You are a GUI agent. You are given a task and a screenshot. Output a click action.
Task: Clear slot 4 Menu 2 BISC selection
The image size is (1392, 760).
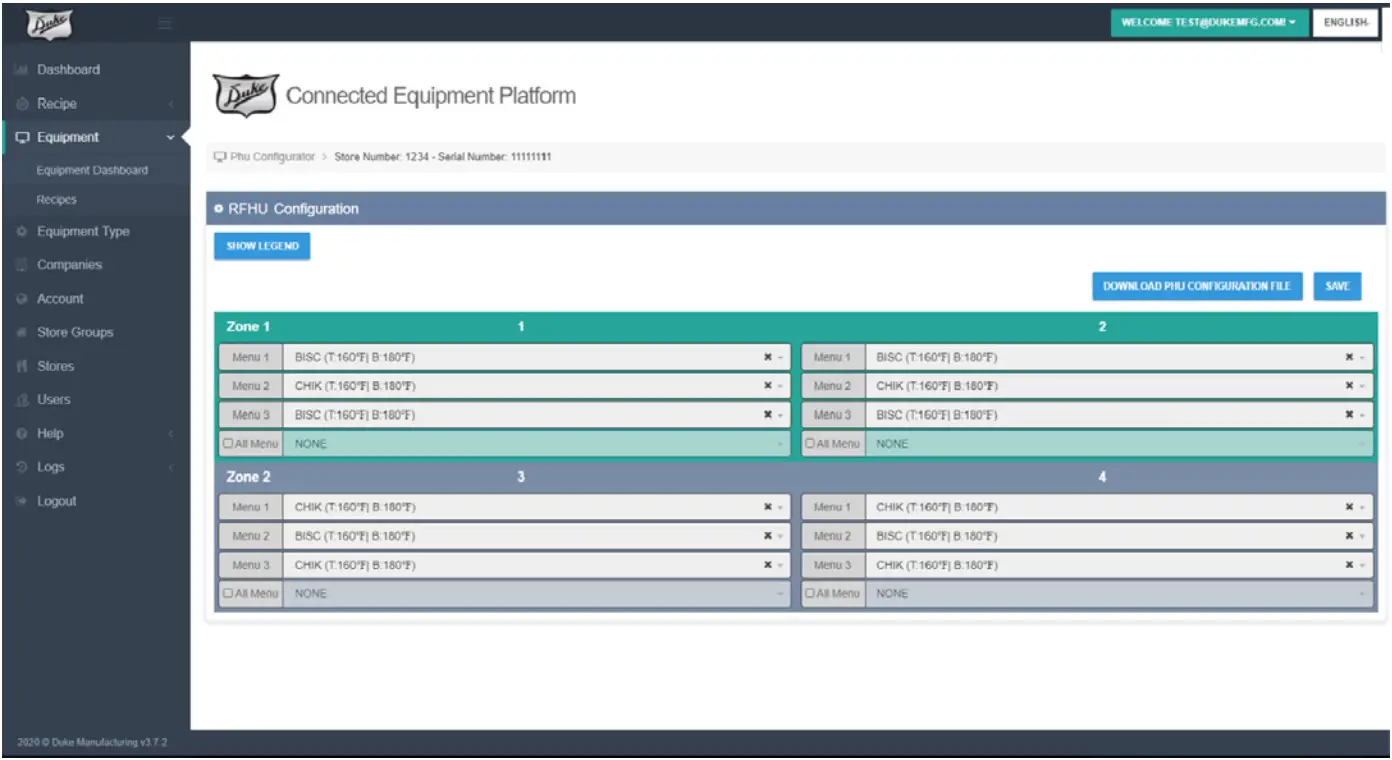click(1349, 536)
